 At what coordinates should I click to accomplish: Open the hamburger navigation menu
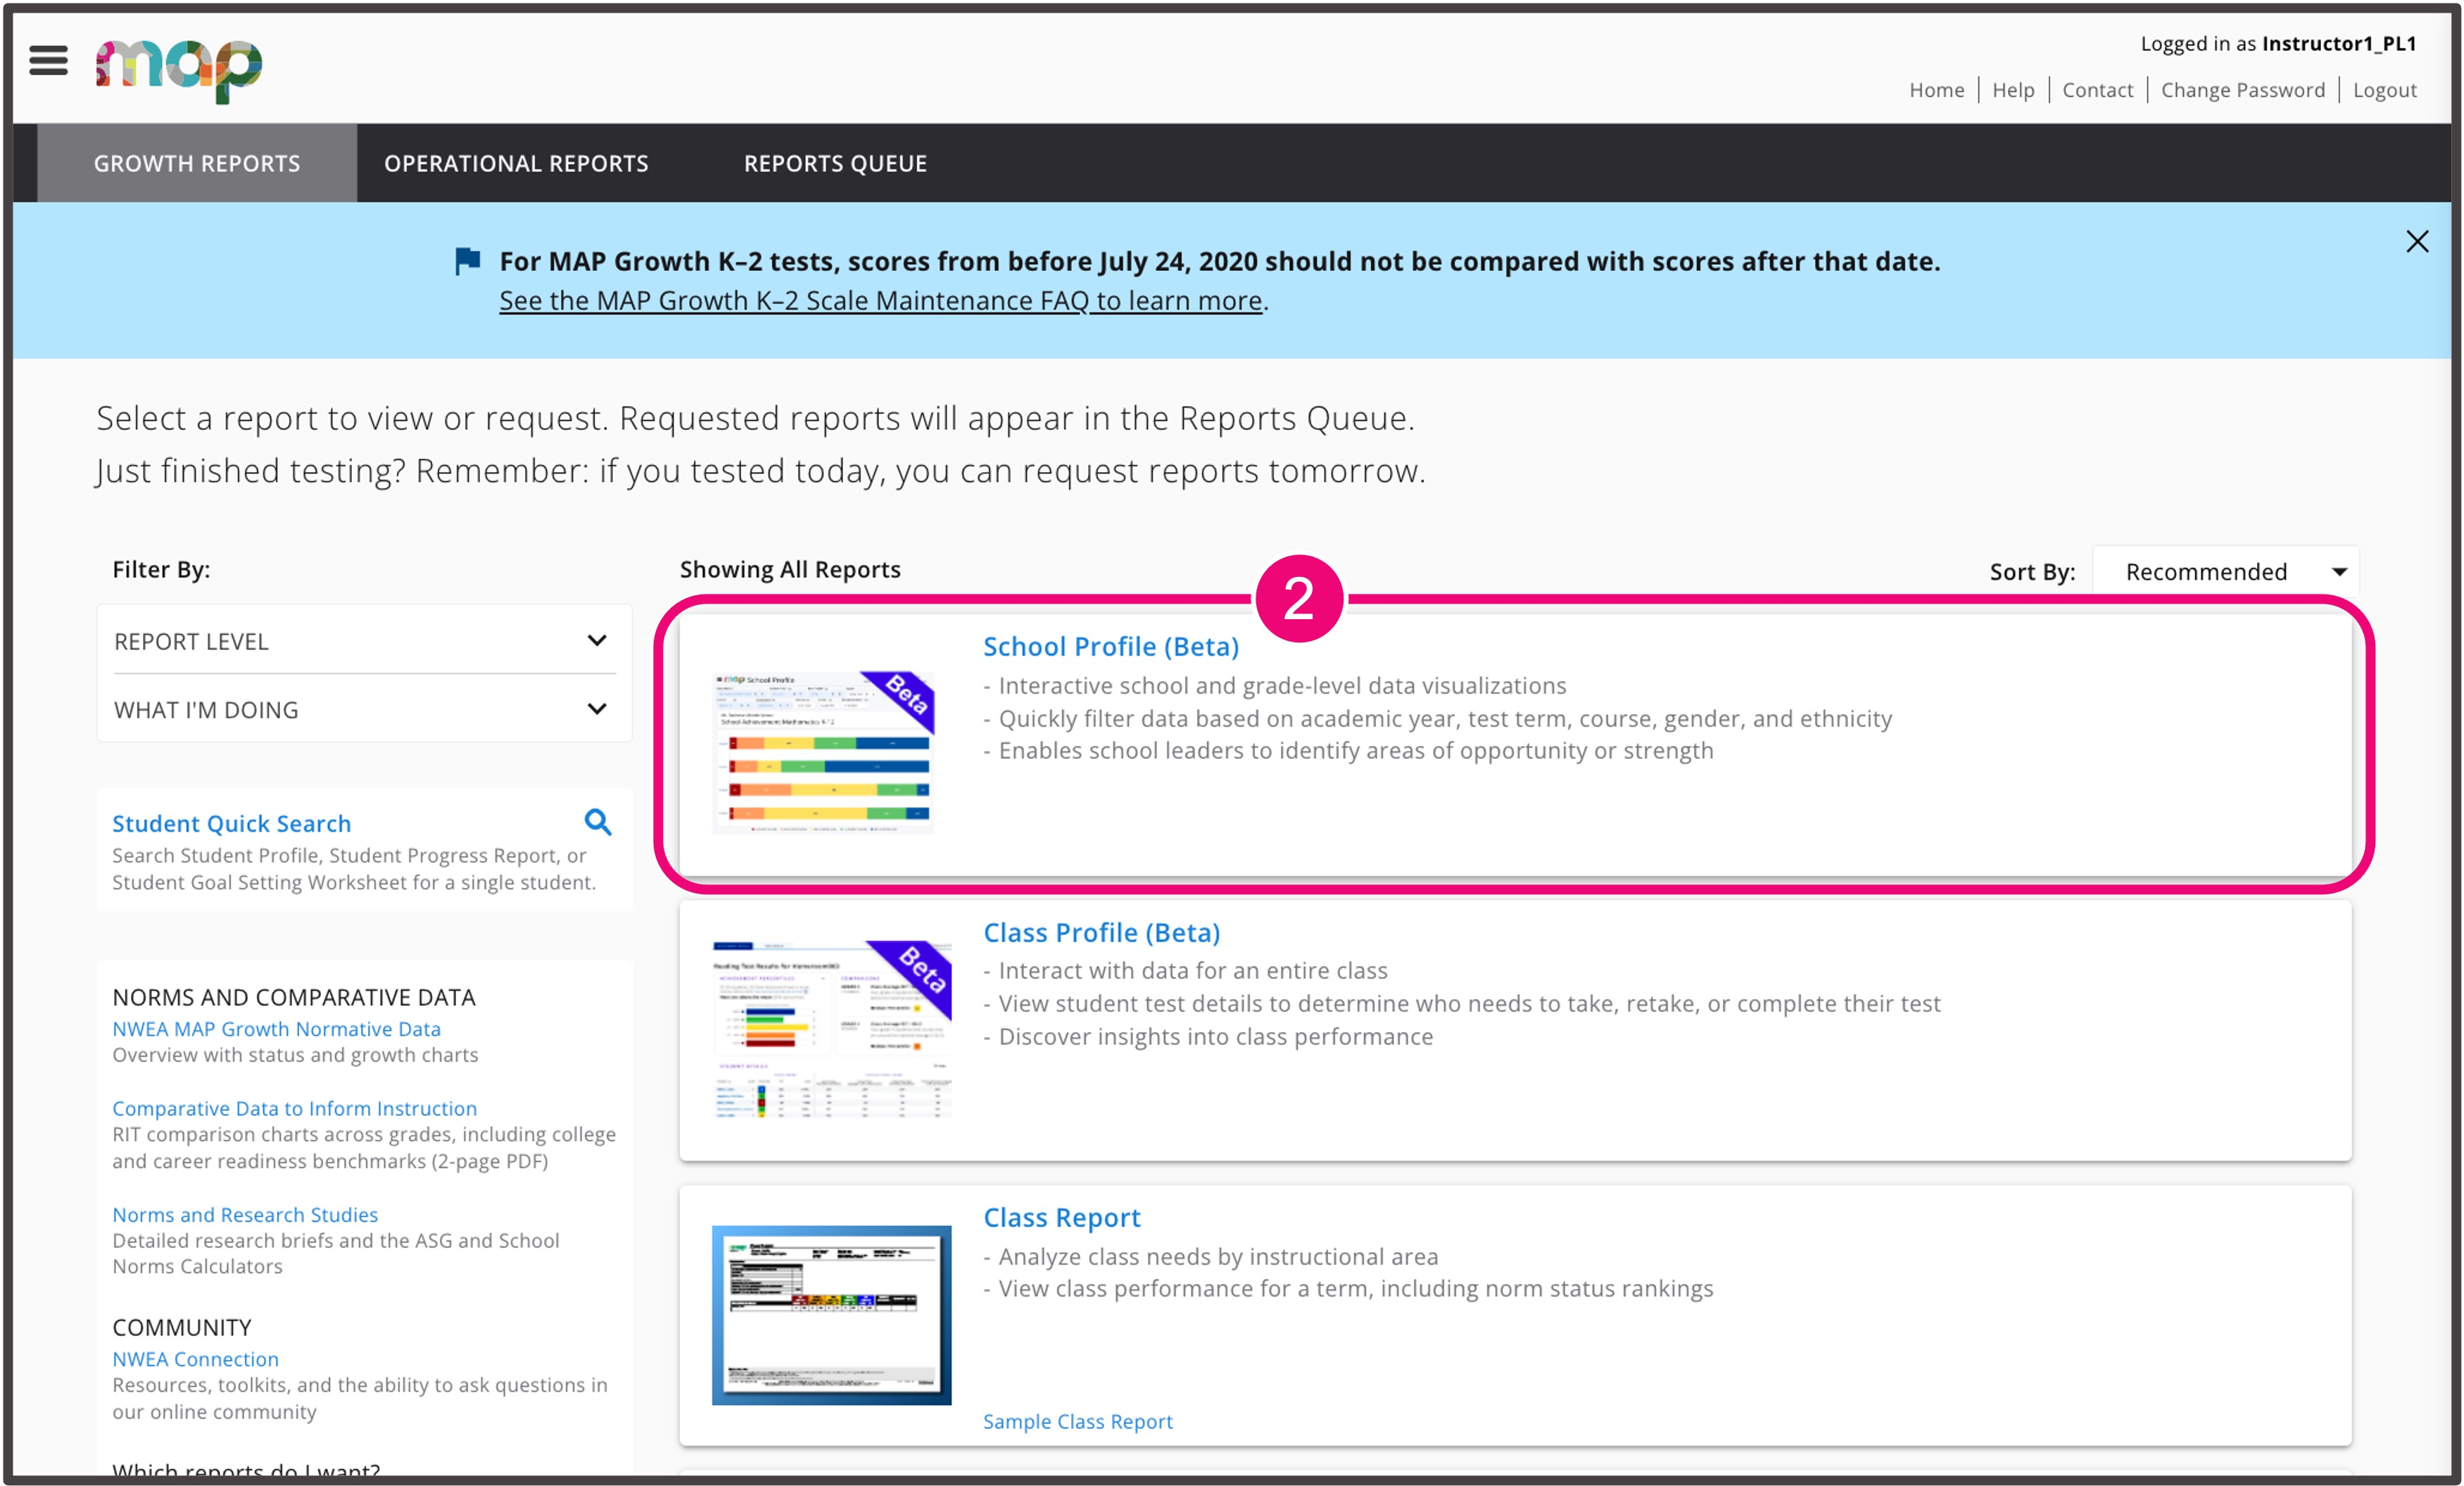coord(48,61)
